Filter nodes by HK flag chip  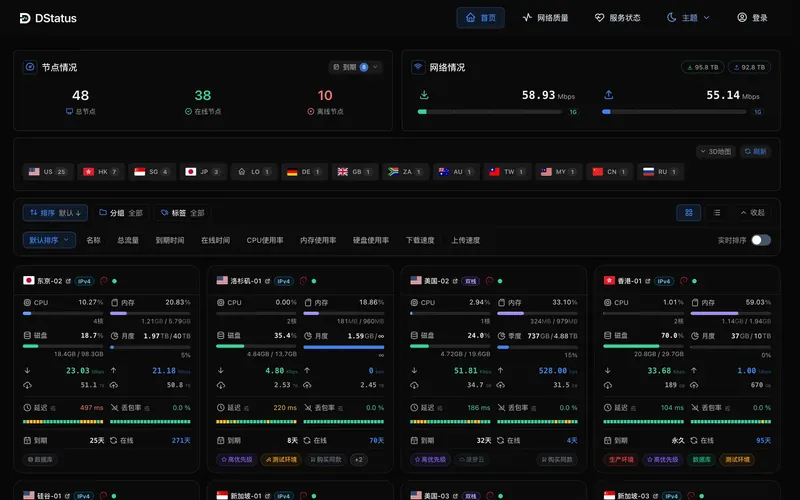101,172
